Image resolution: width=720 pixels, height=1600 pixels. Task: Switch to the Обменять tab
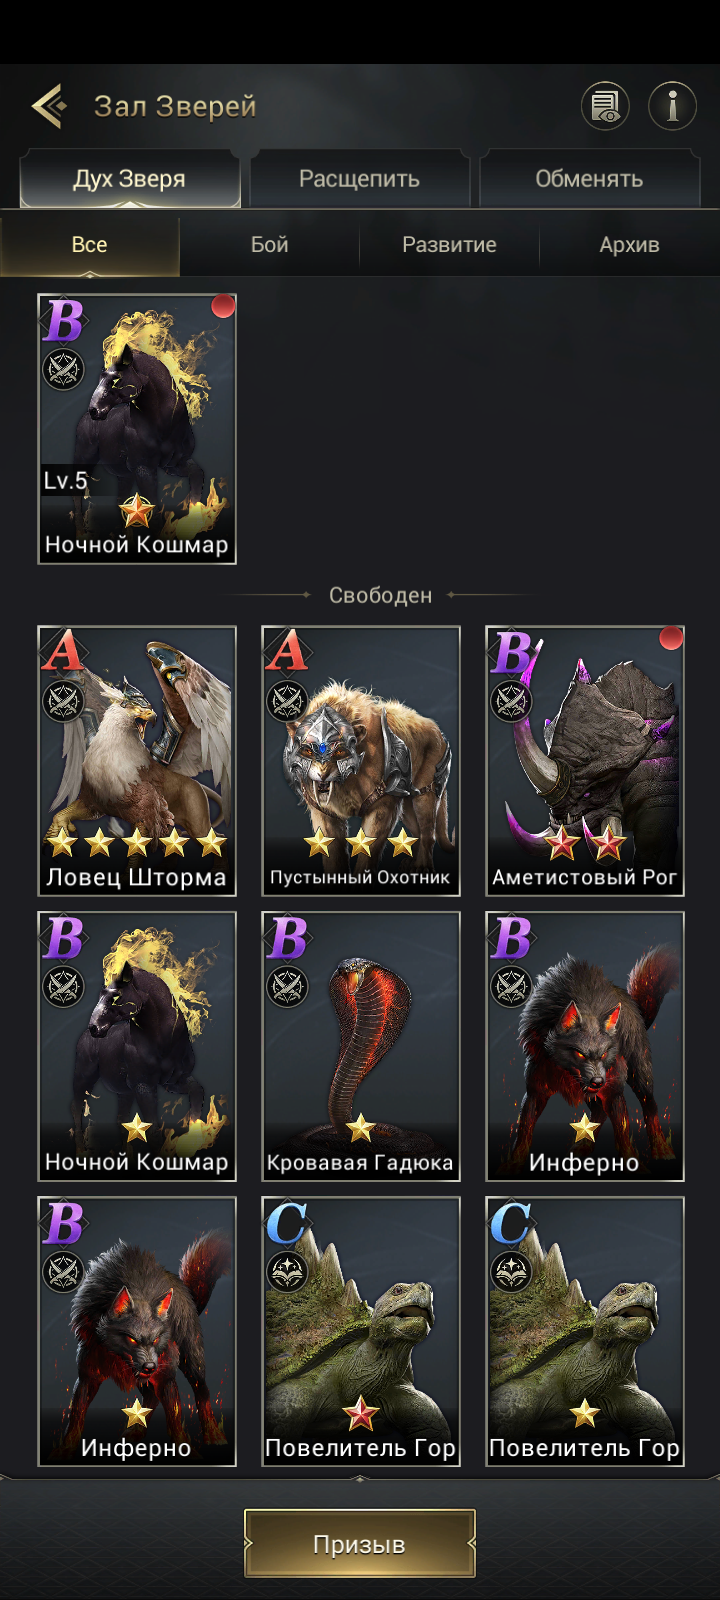coord(589,179)
